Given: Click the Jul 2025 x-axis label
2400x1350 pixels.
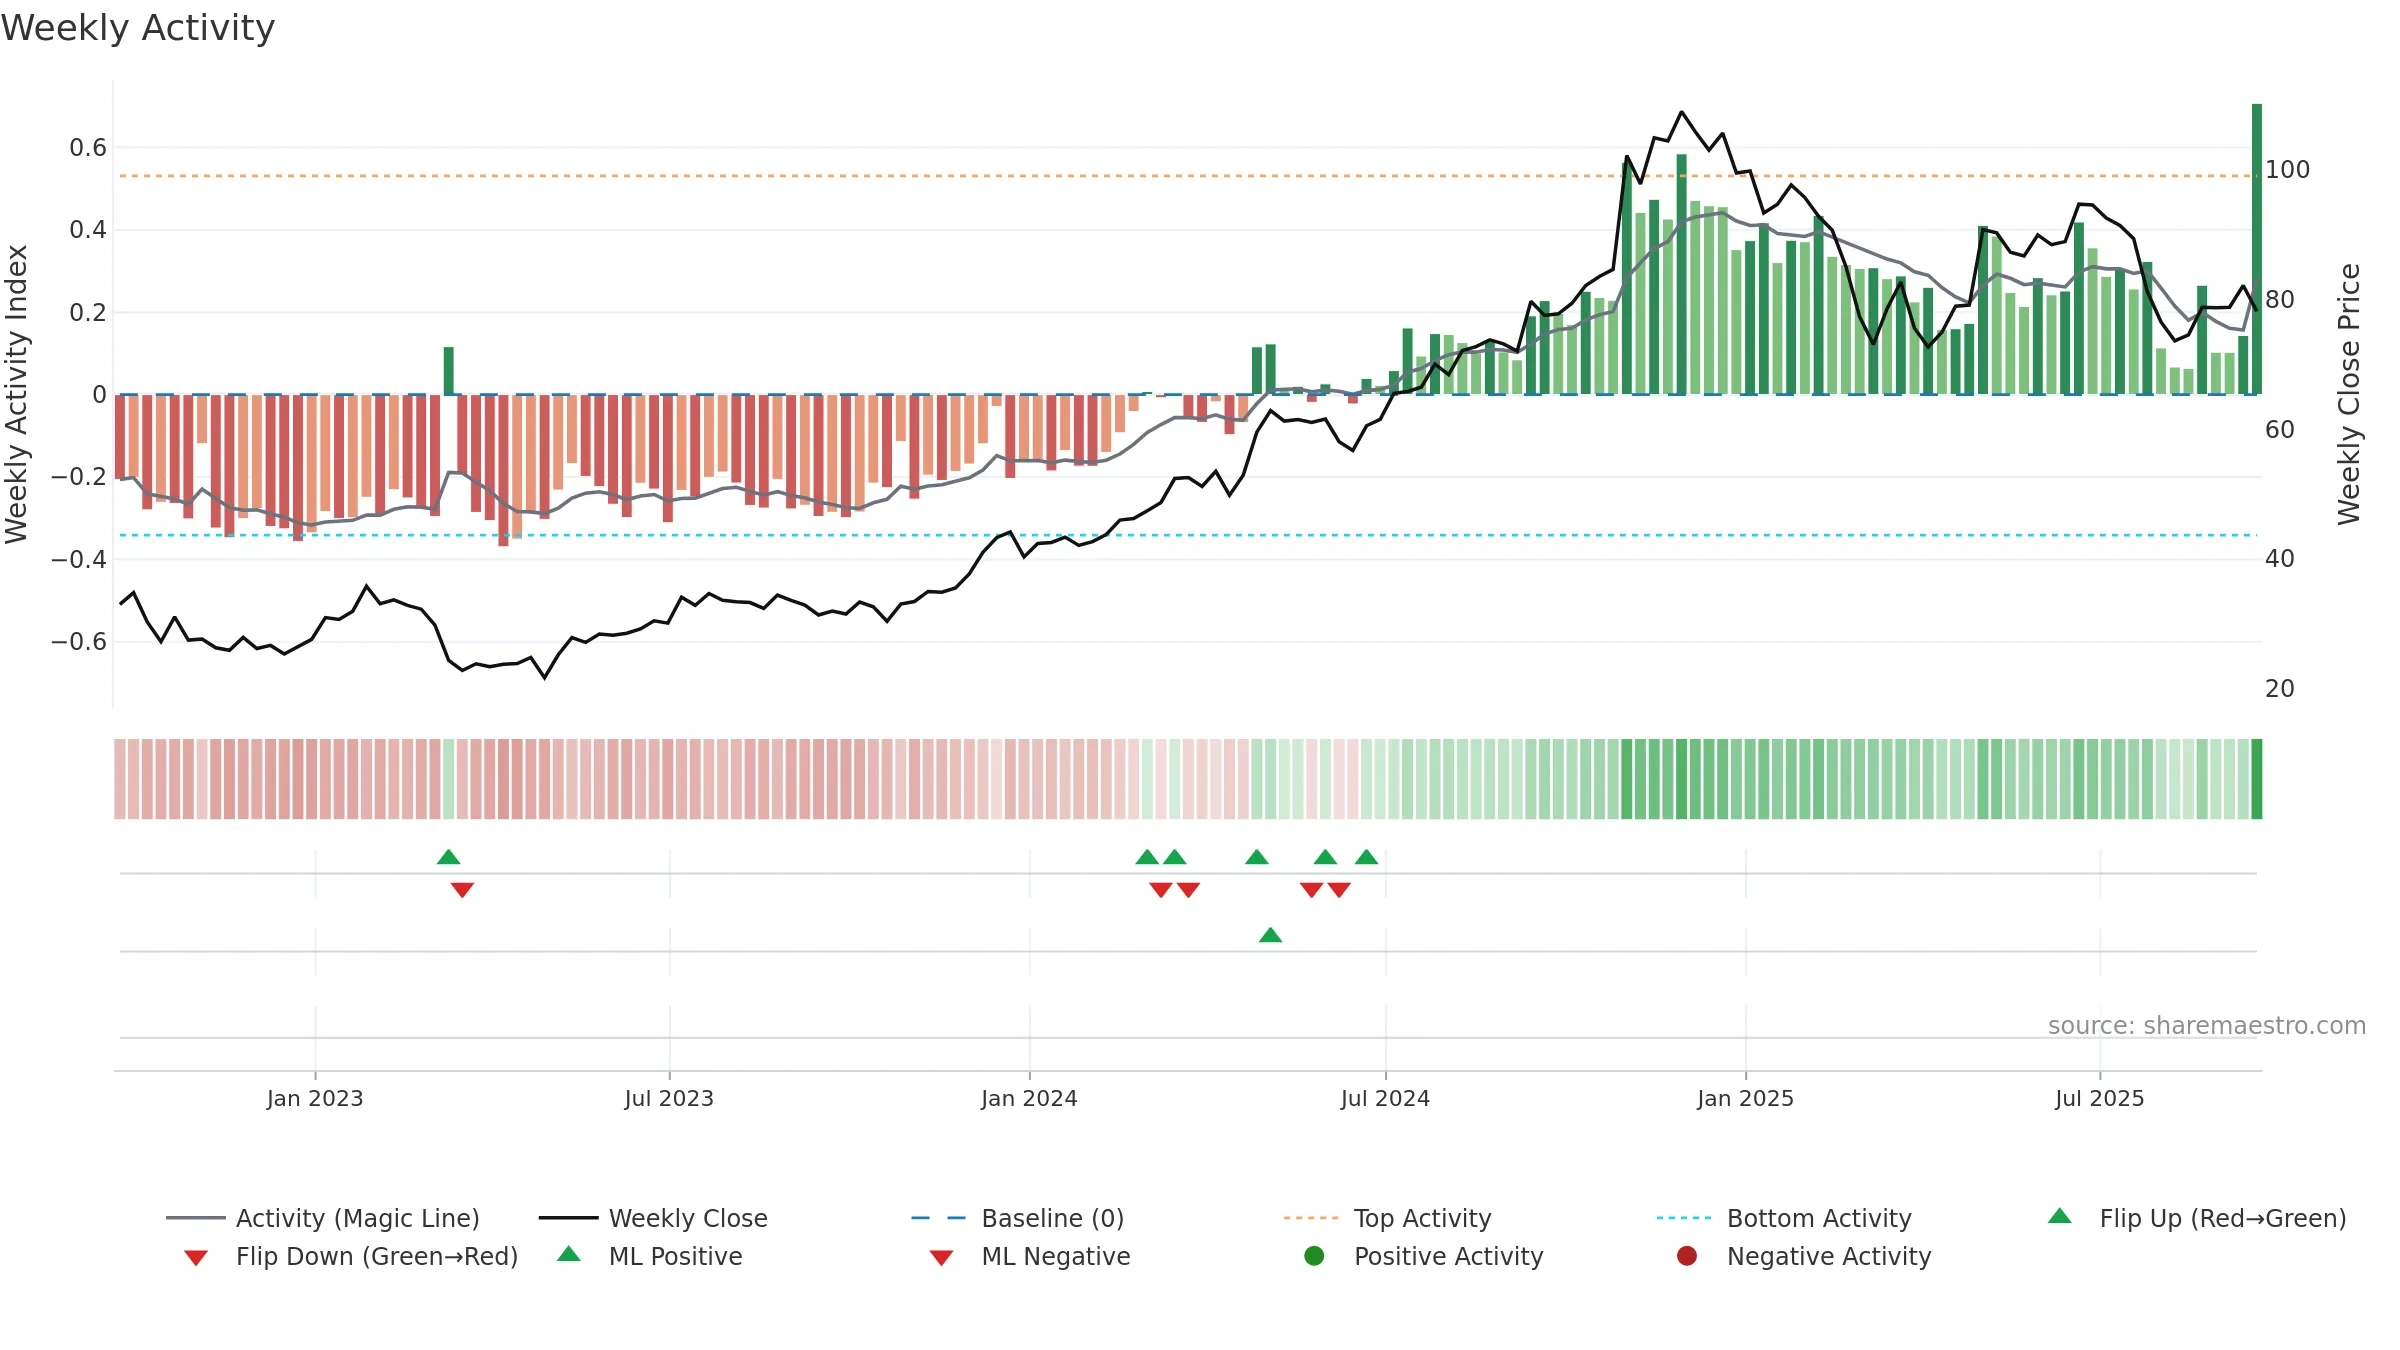Looking at the screenshot, I should [2100, 1098].
